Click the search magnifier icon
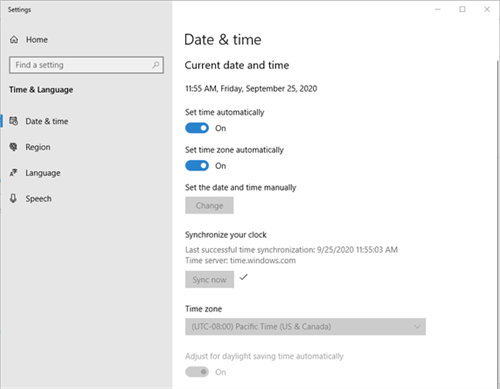Screen dimensions: 500x389 (156, 65)
